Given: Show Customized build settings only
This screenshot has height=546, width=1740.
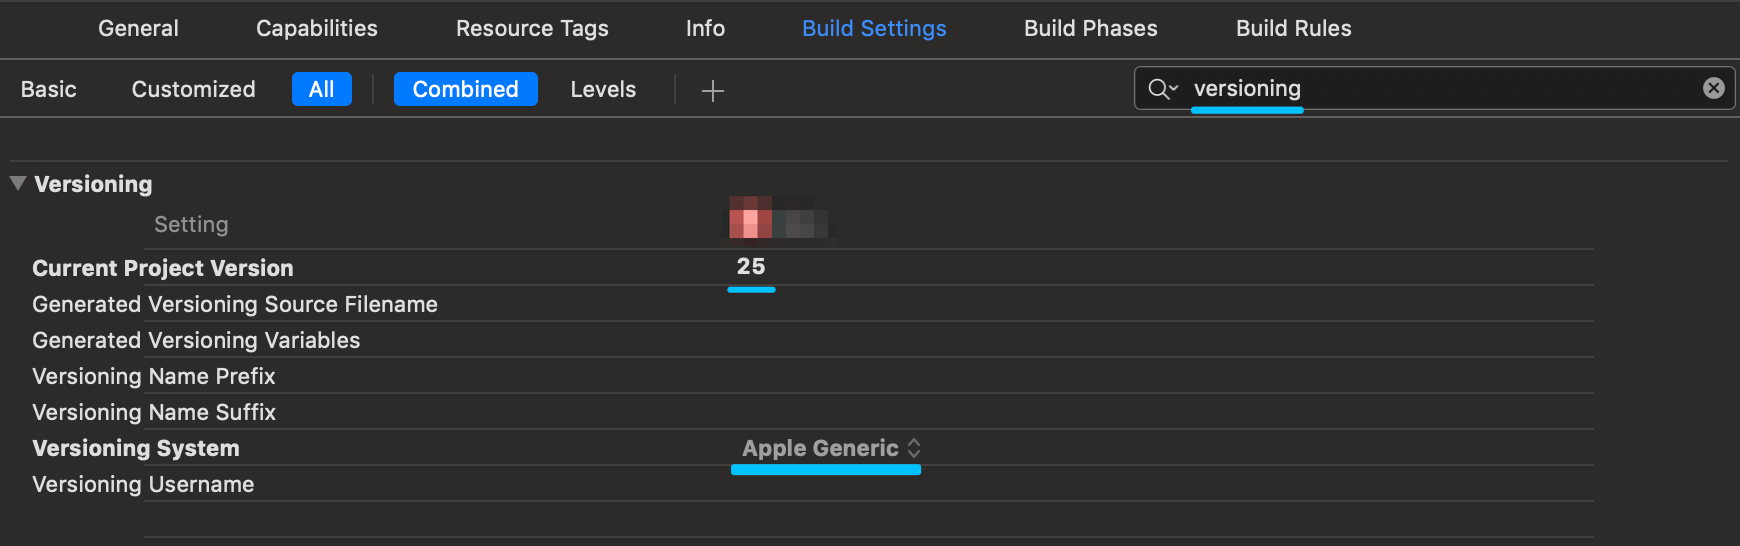Looking at the screenshot, I should [193, 89].
